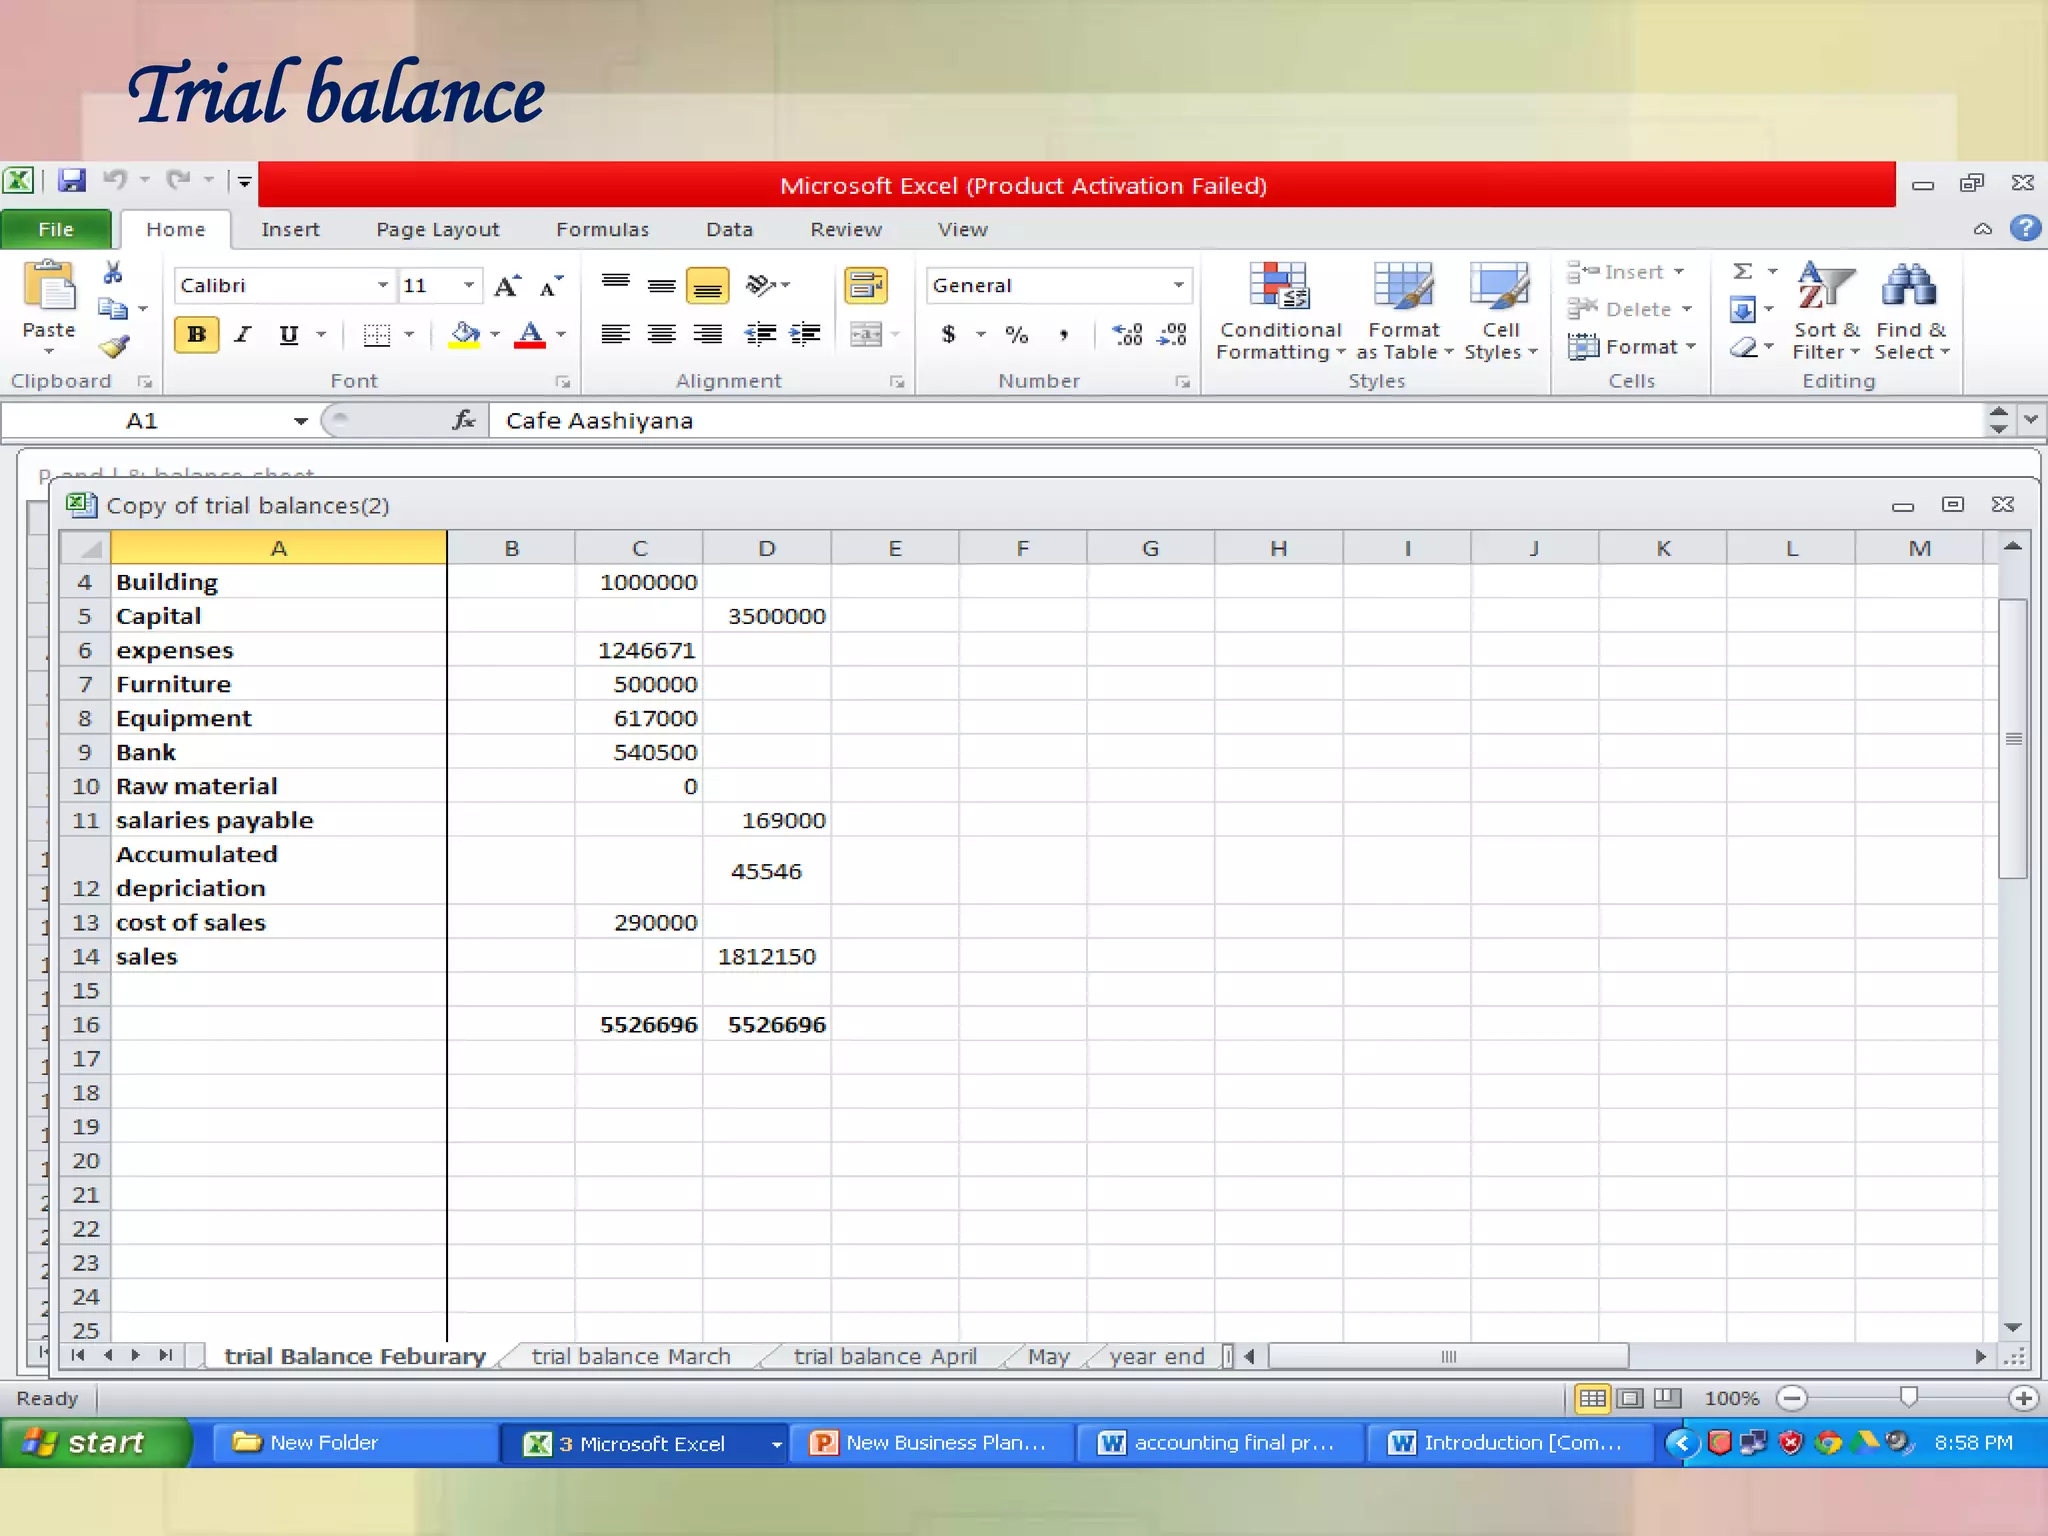Click Increase Indent icon
Viewport: 2048px width, 1536px height.
click(x=805, y=334)
